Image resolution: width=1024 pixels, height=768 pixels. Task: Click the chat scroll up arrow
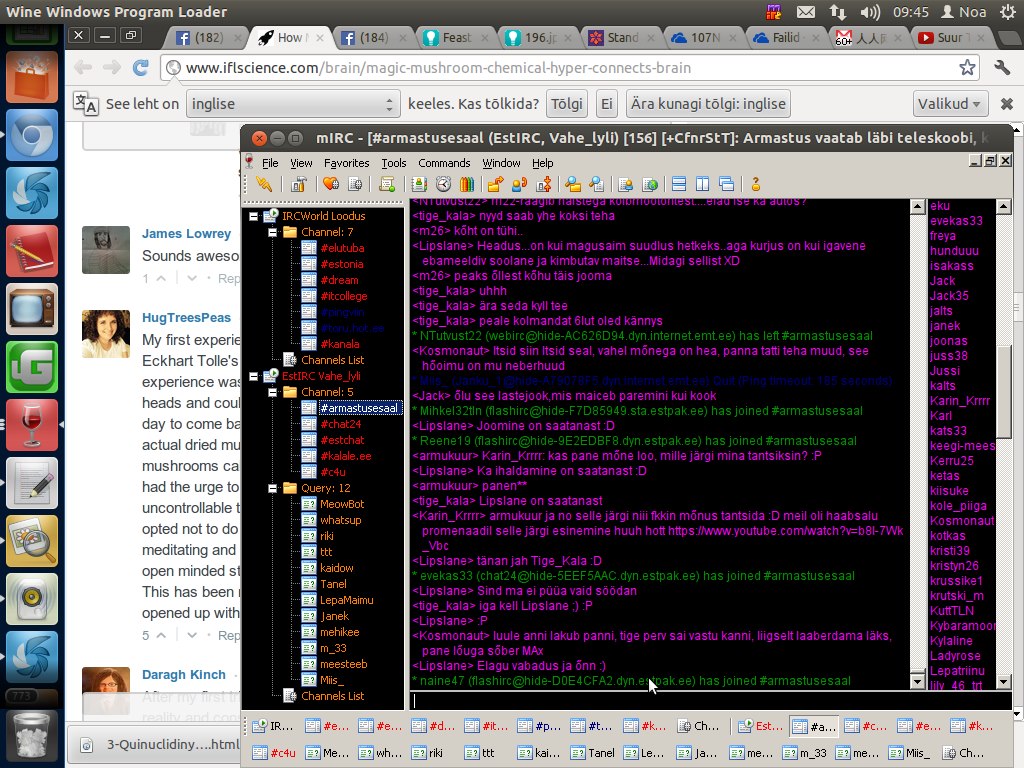[x=918, y=207]
